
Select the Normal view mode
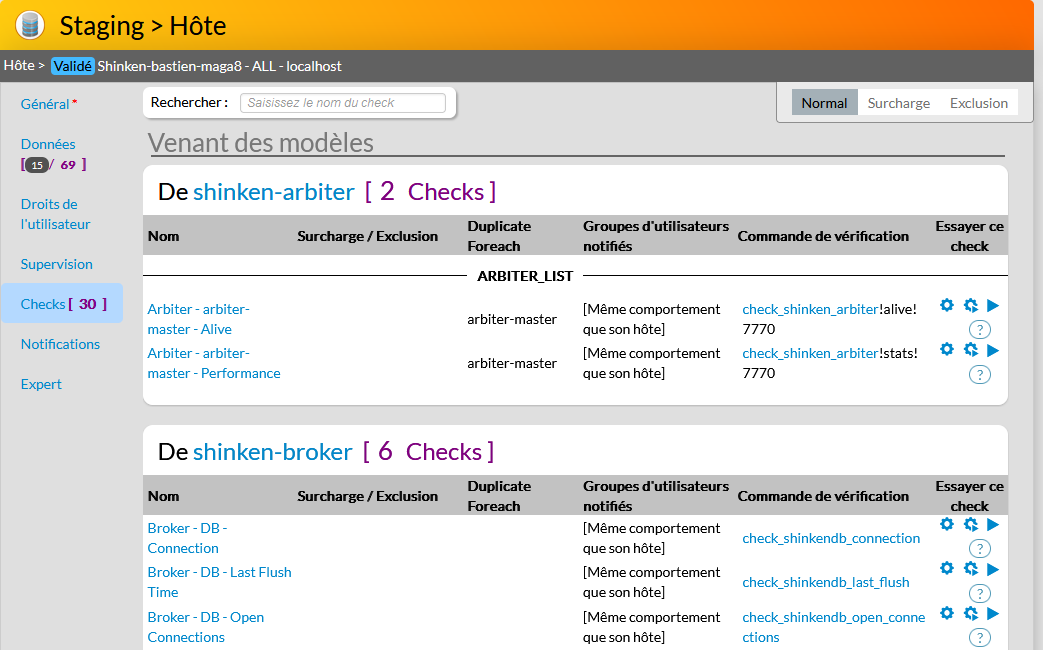point(824,103)
